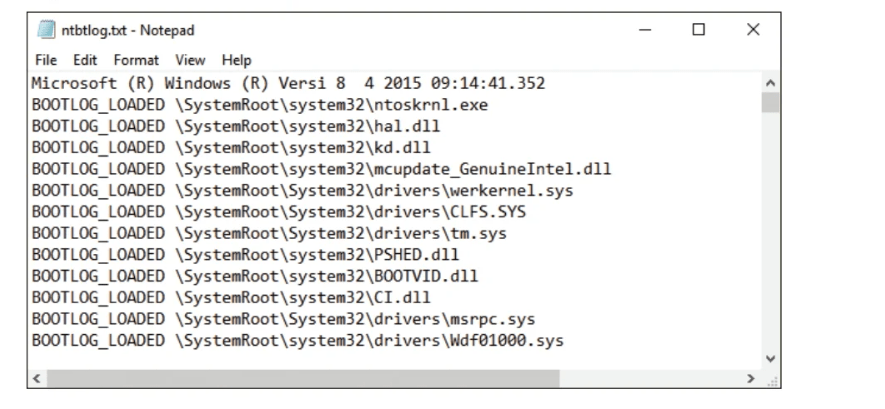Click the resize grip in the window corner
This screenshot has width=885, height=409.
click(772, 380)
